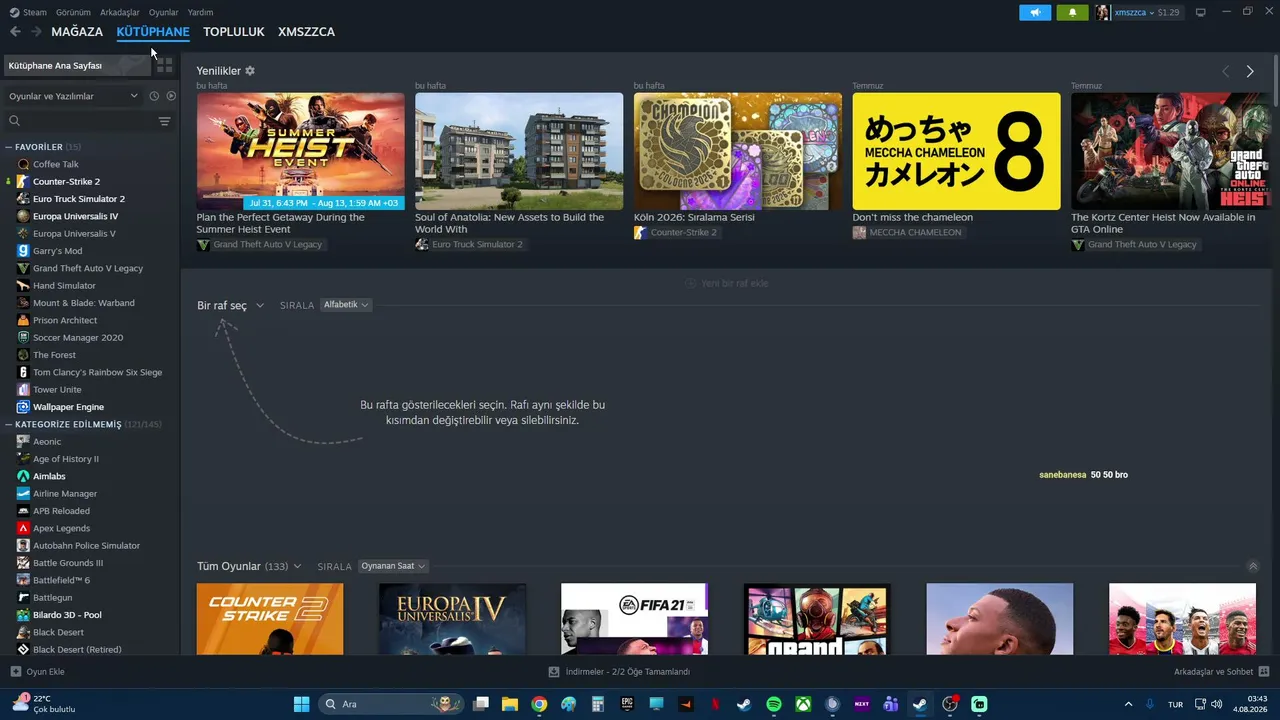Screen dimensions: 1280x720
Task: Open Arkadaşlar ve Sohbet
Action: [1222, 672]
